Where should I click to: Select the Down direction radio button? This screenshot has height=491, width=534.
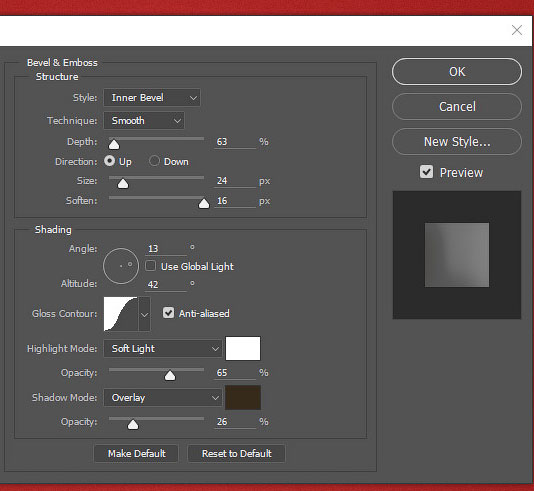(x=154, y=161)
